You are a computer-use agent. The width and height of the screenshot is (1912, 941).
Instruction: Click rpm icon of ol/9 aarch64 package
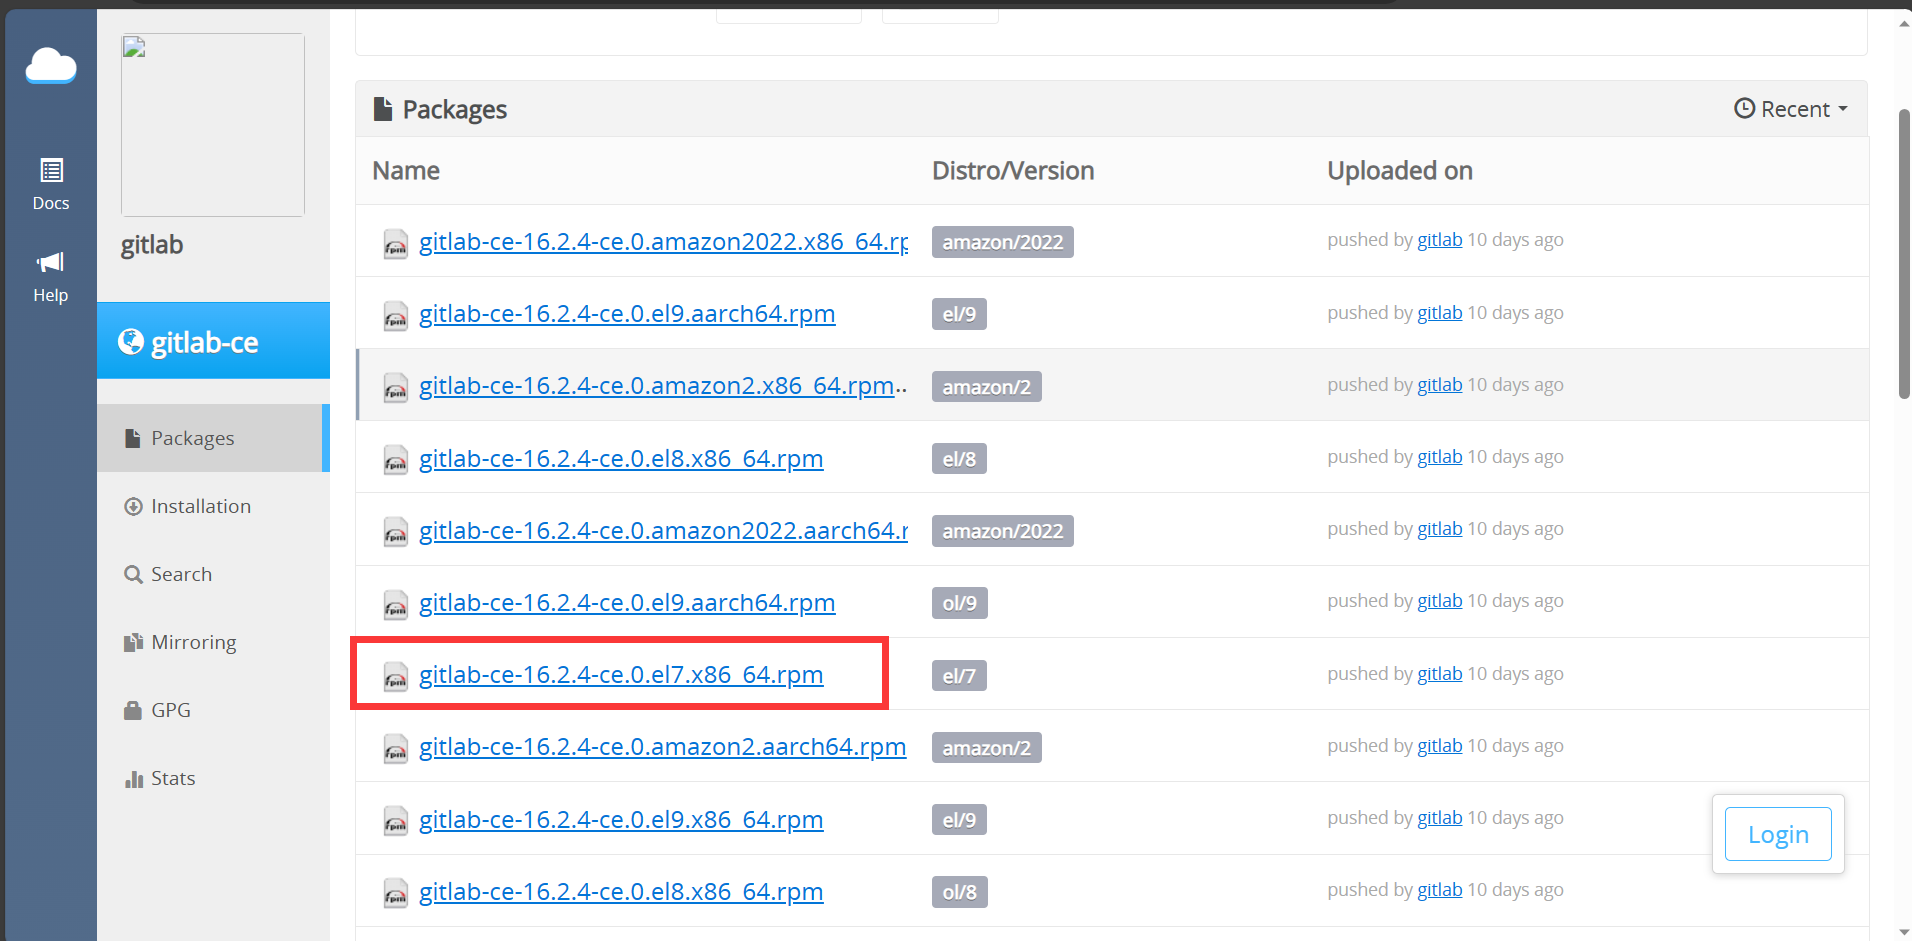pyautogui.click(x=396, y=605)
